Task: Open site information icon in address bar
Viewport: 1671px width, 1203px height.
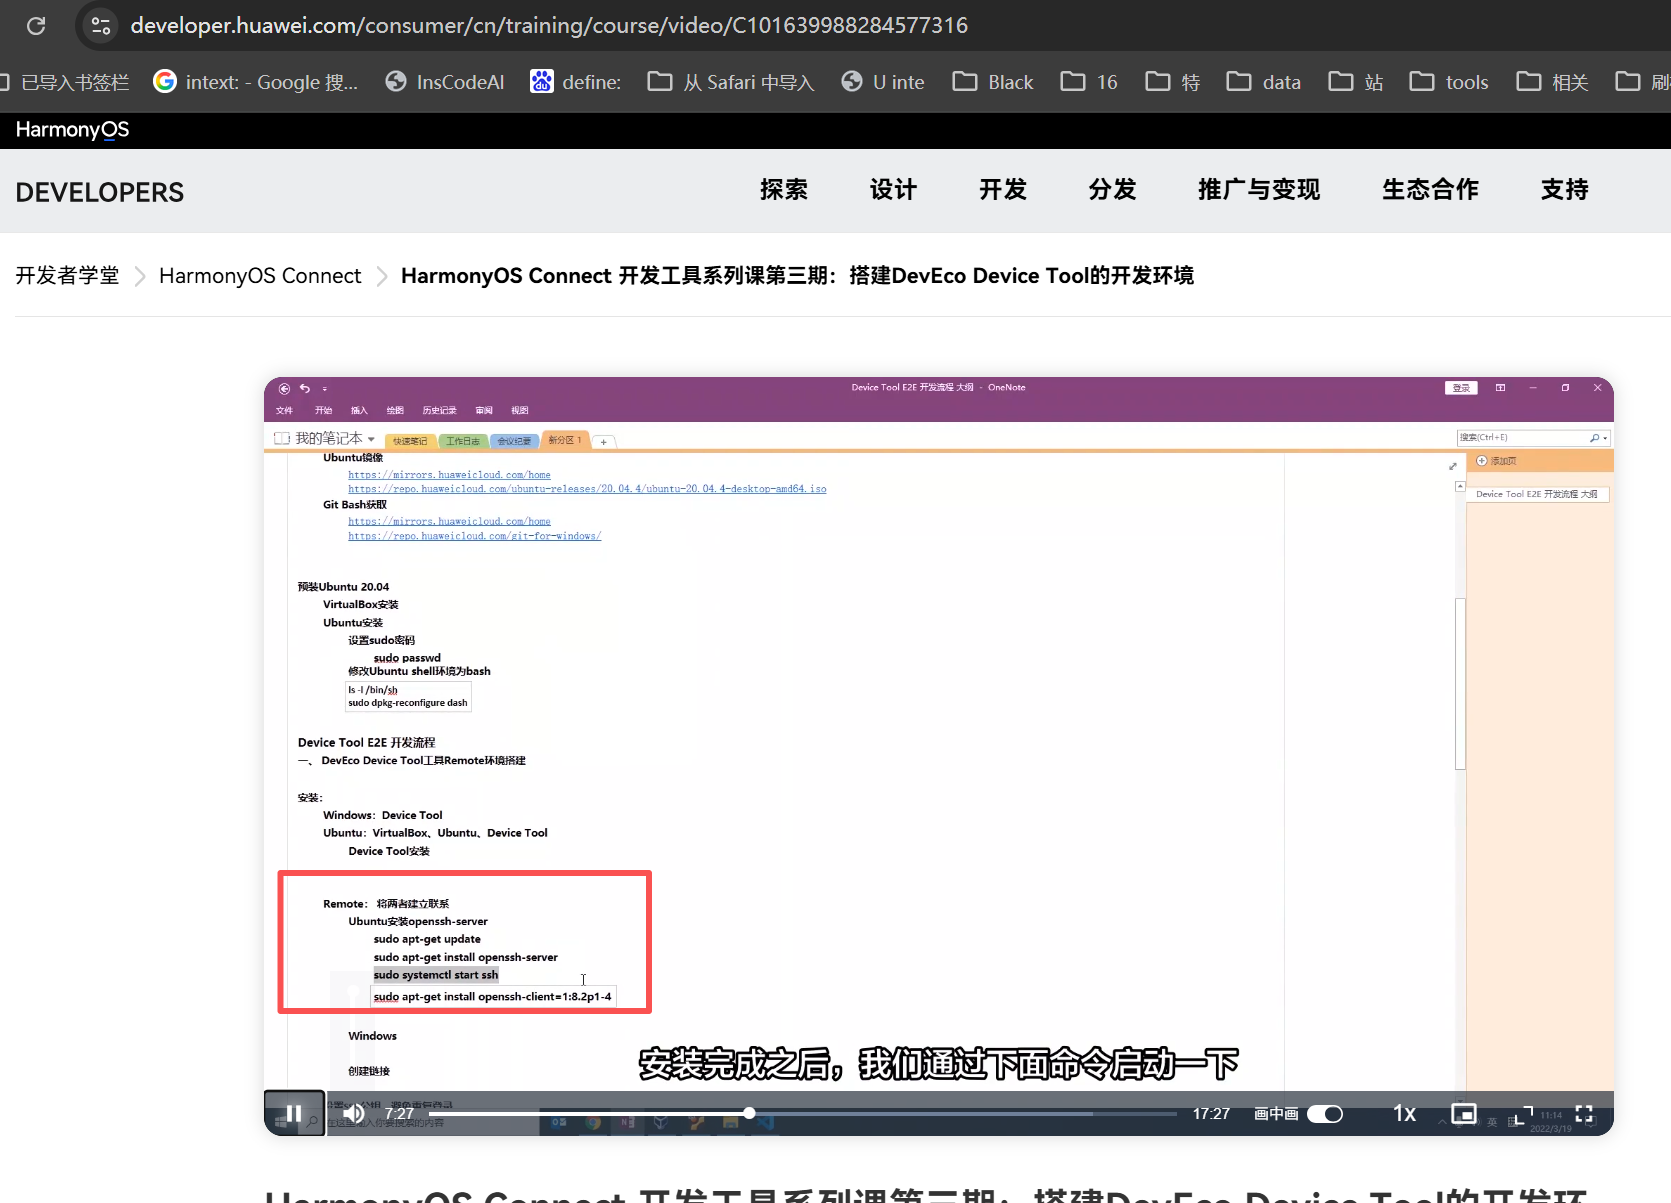Action: click(101, 26)
